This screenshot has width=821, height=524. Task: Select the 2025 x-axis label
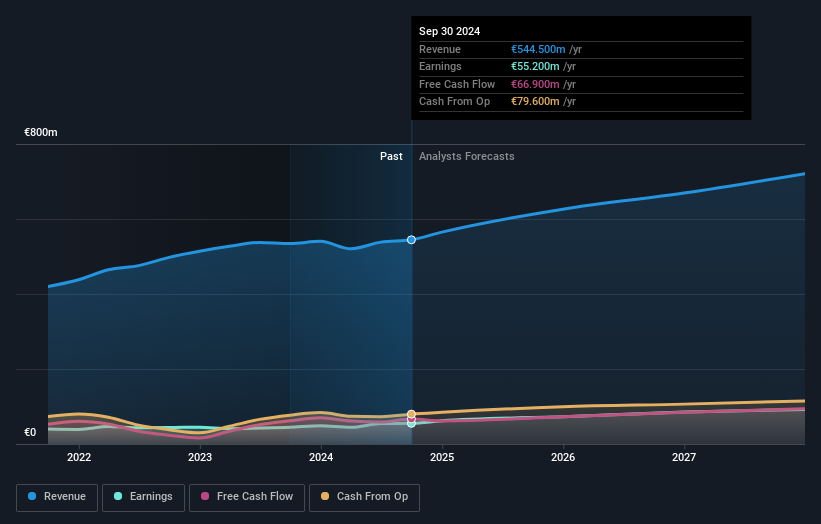coord(442,457)
